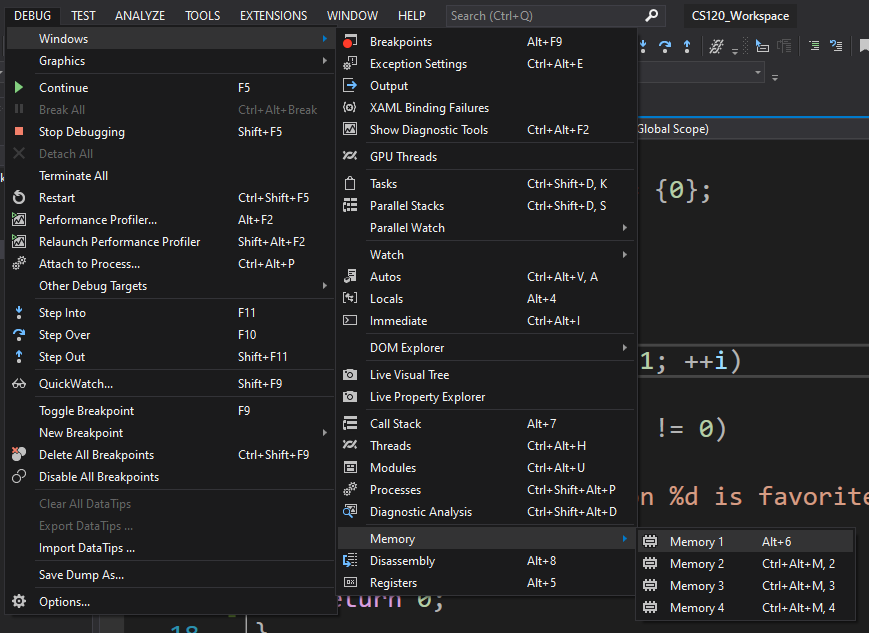Click the Tasks clipboard icon

tap(350, 183)
